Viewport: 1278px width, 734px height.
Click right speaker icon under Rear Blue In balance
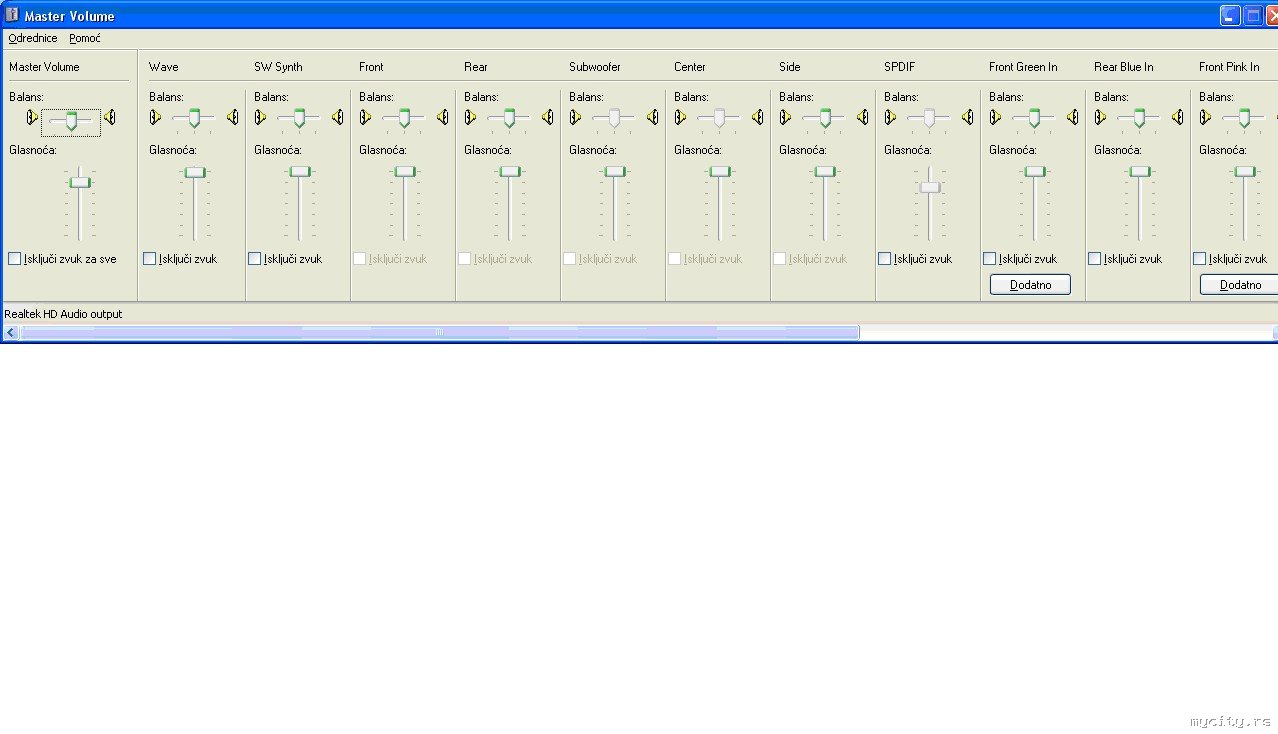click(1178, 118)
